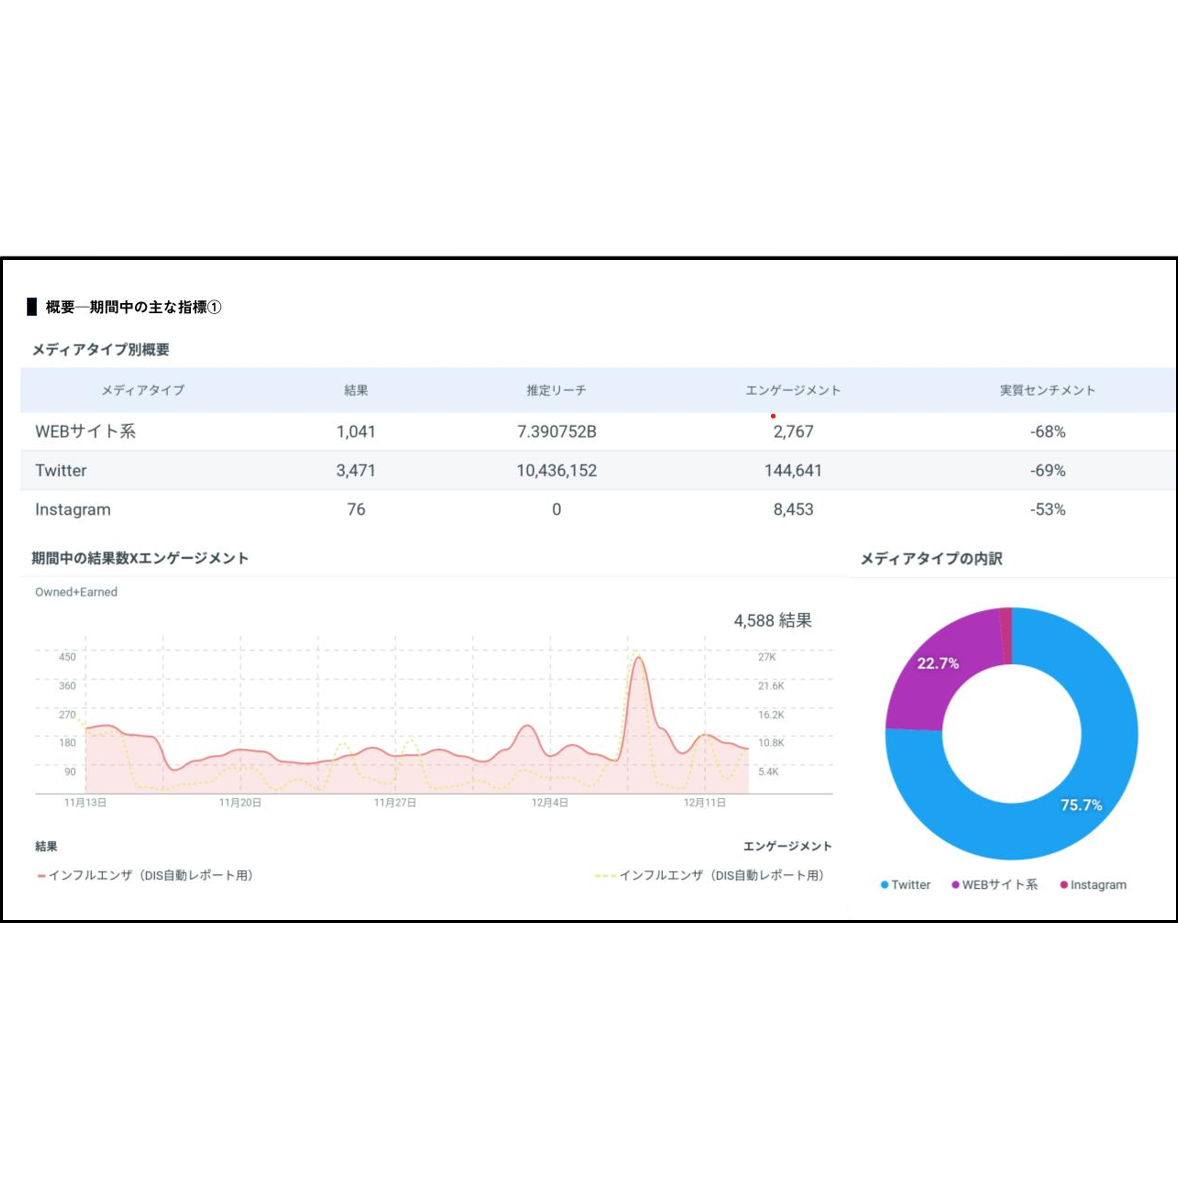Click the magenta Instagram legend dot
Viewport: 1178px width, 1178px height.
click(x=1064, y=885)
